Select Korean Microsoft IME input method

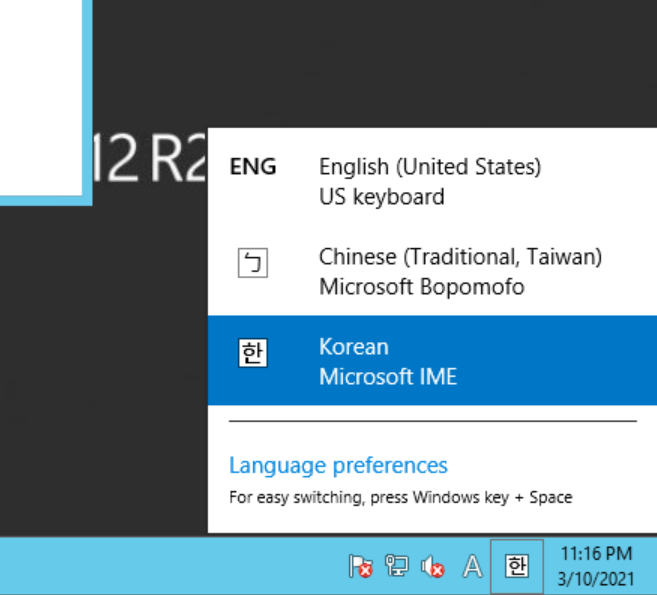coord(432,360)
